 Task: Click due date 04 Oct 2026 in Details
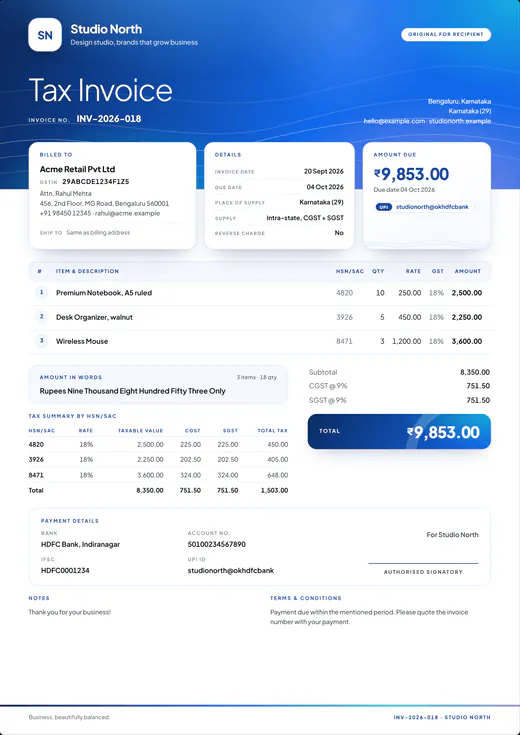(x=325, y=187)
